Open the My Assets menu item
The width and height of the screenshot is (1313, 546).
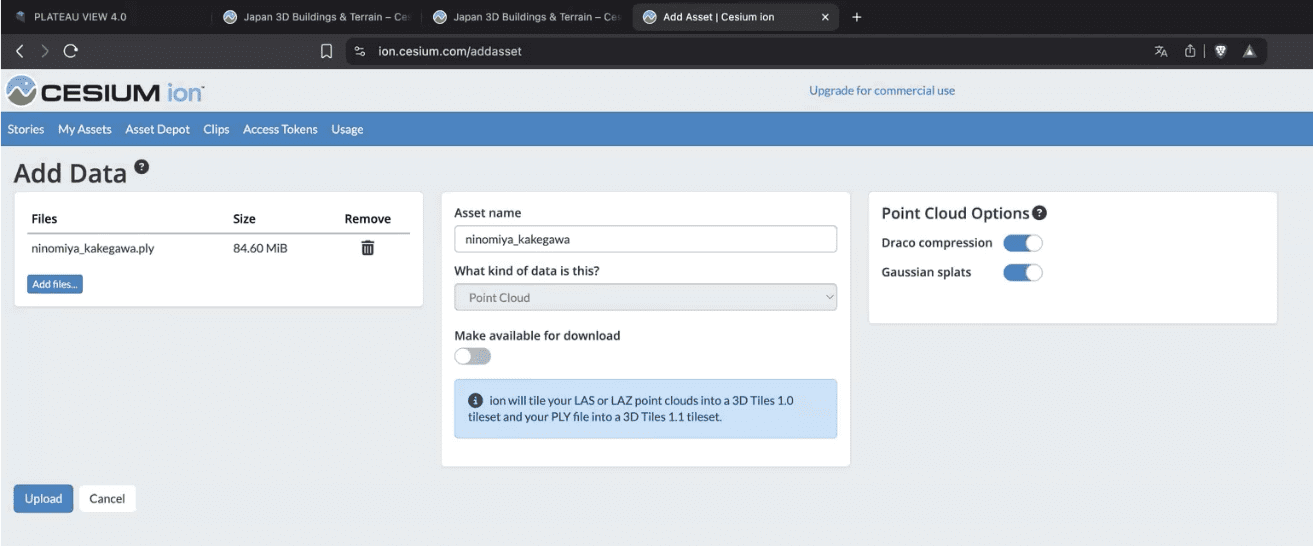(x=85, y=129)
